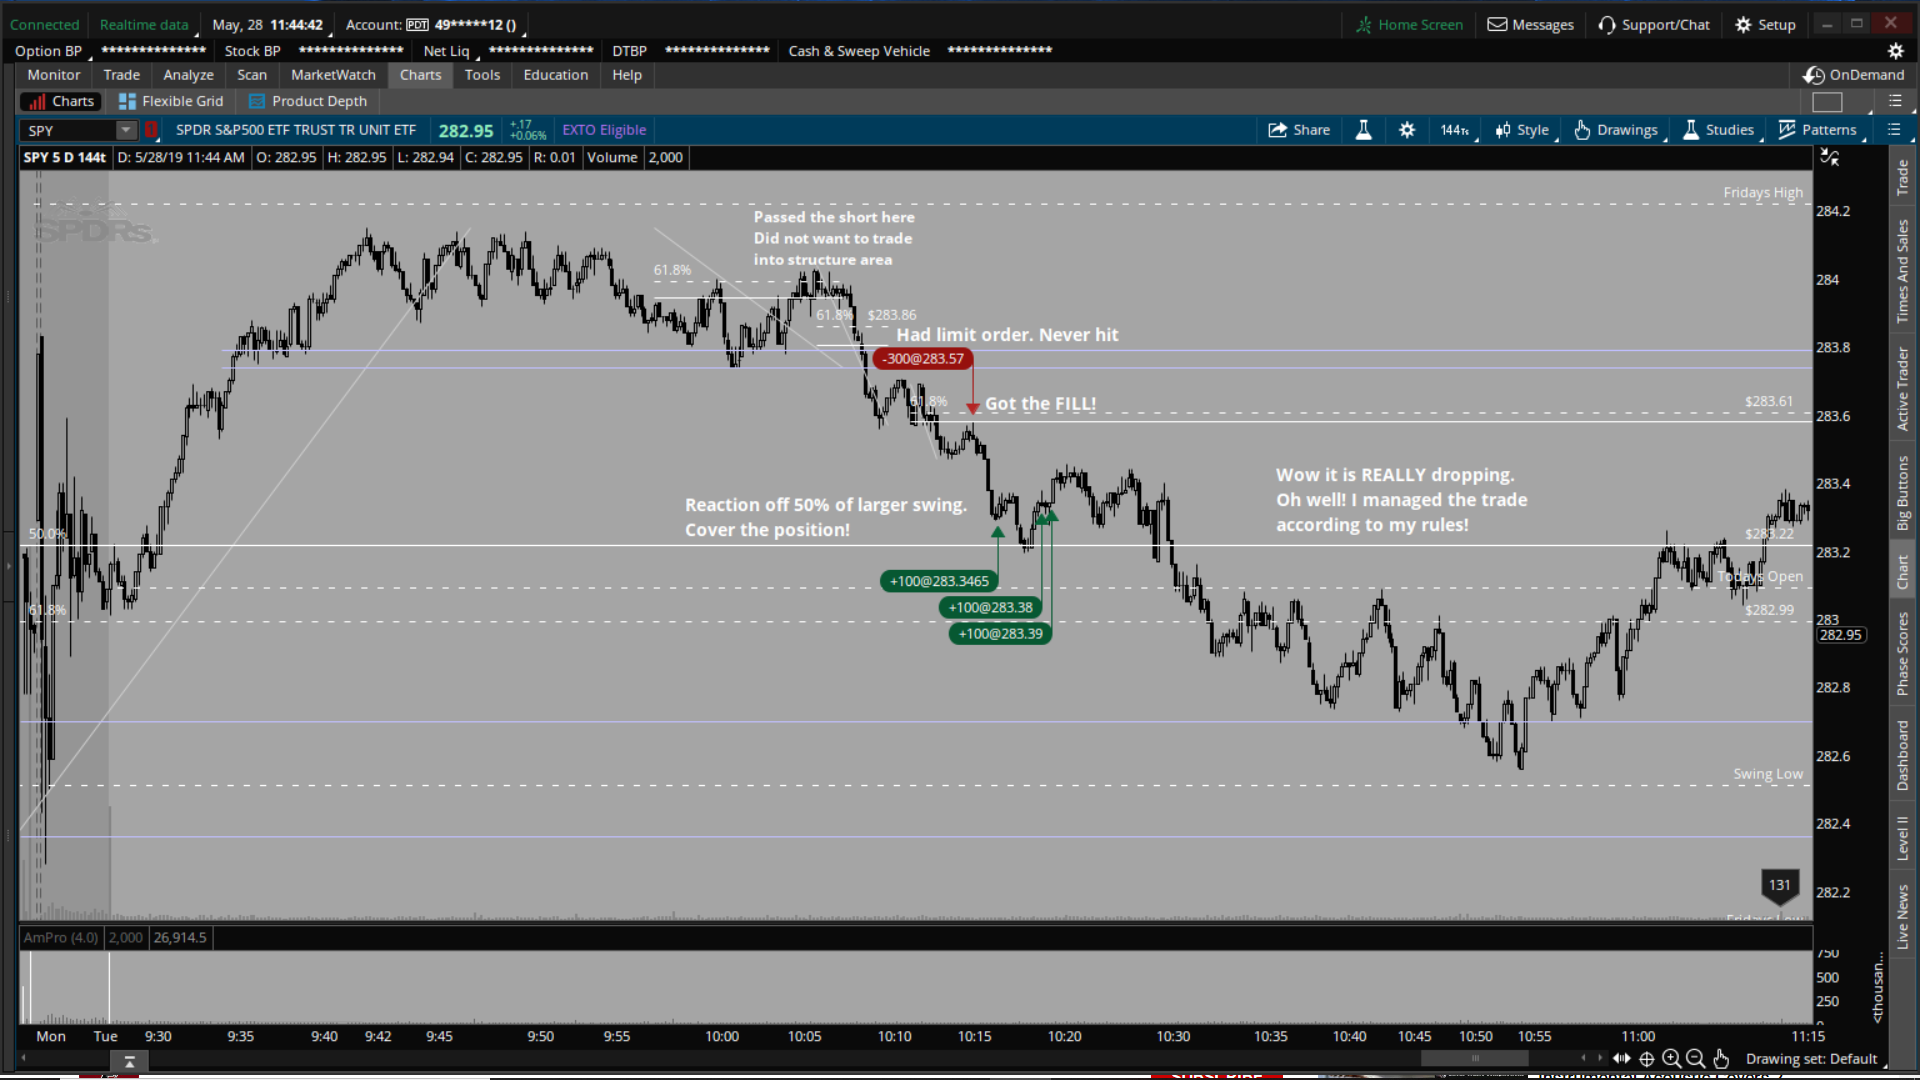Open the Trade sidebar panel
This screenshot has width=1920, height=1080.
(1903, 177)
